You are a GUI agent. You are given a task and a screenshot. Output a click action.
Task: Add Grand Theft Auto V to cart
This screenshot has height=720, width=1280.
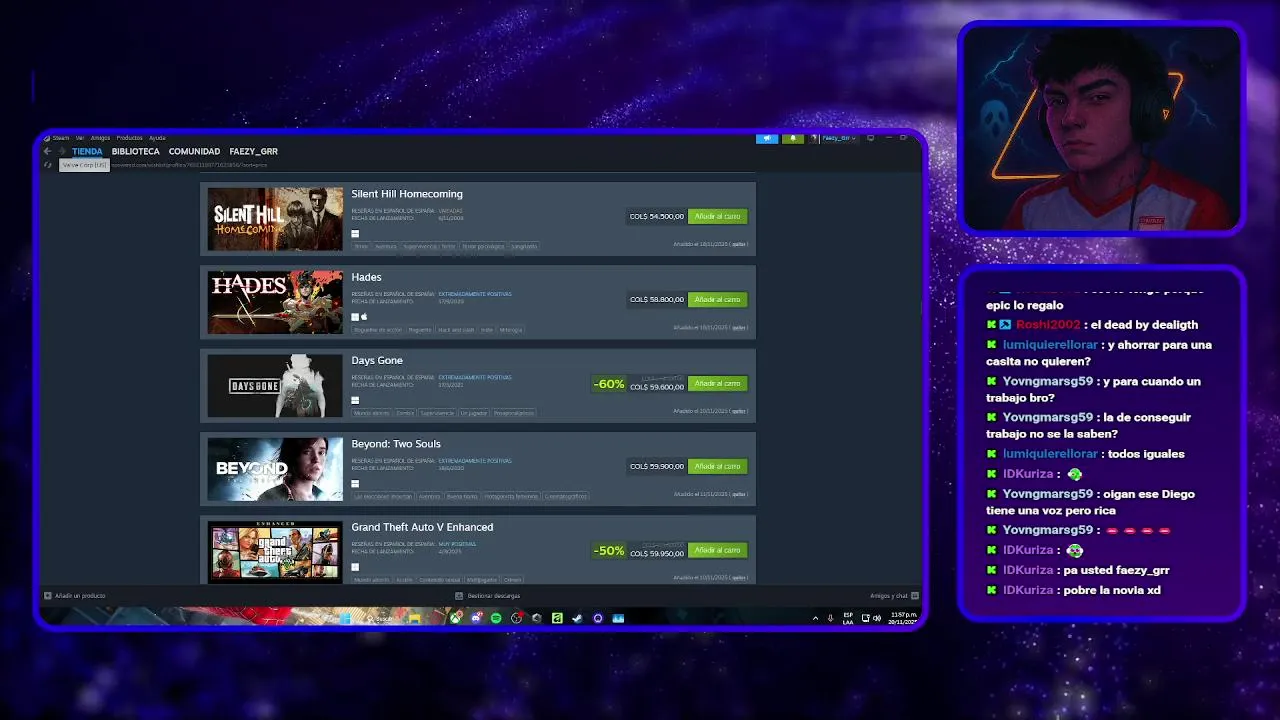point(717,550)
